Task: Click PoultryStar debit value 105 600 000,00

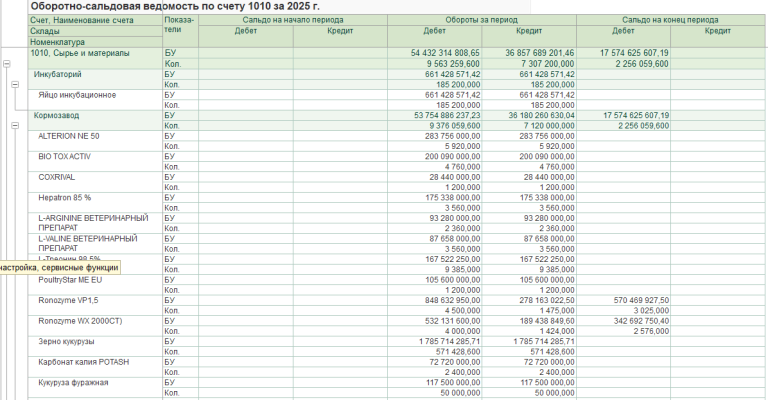Action: (x=453, y=280)
